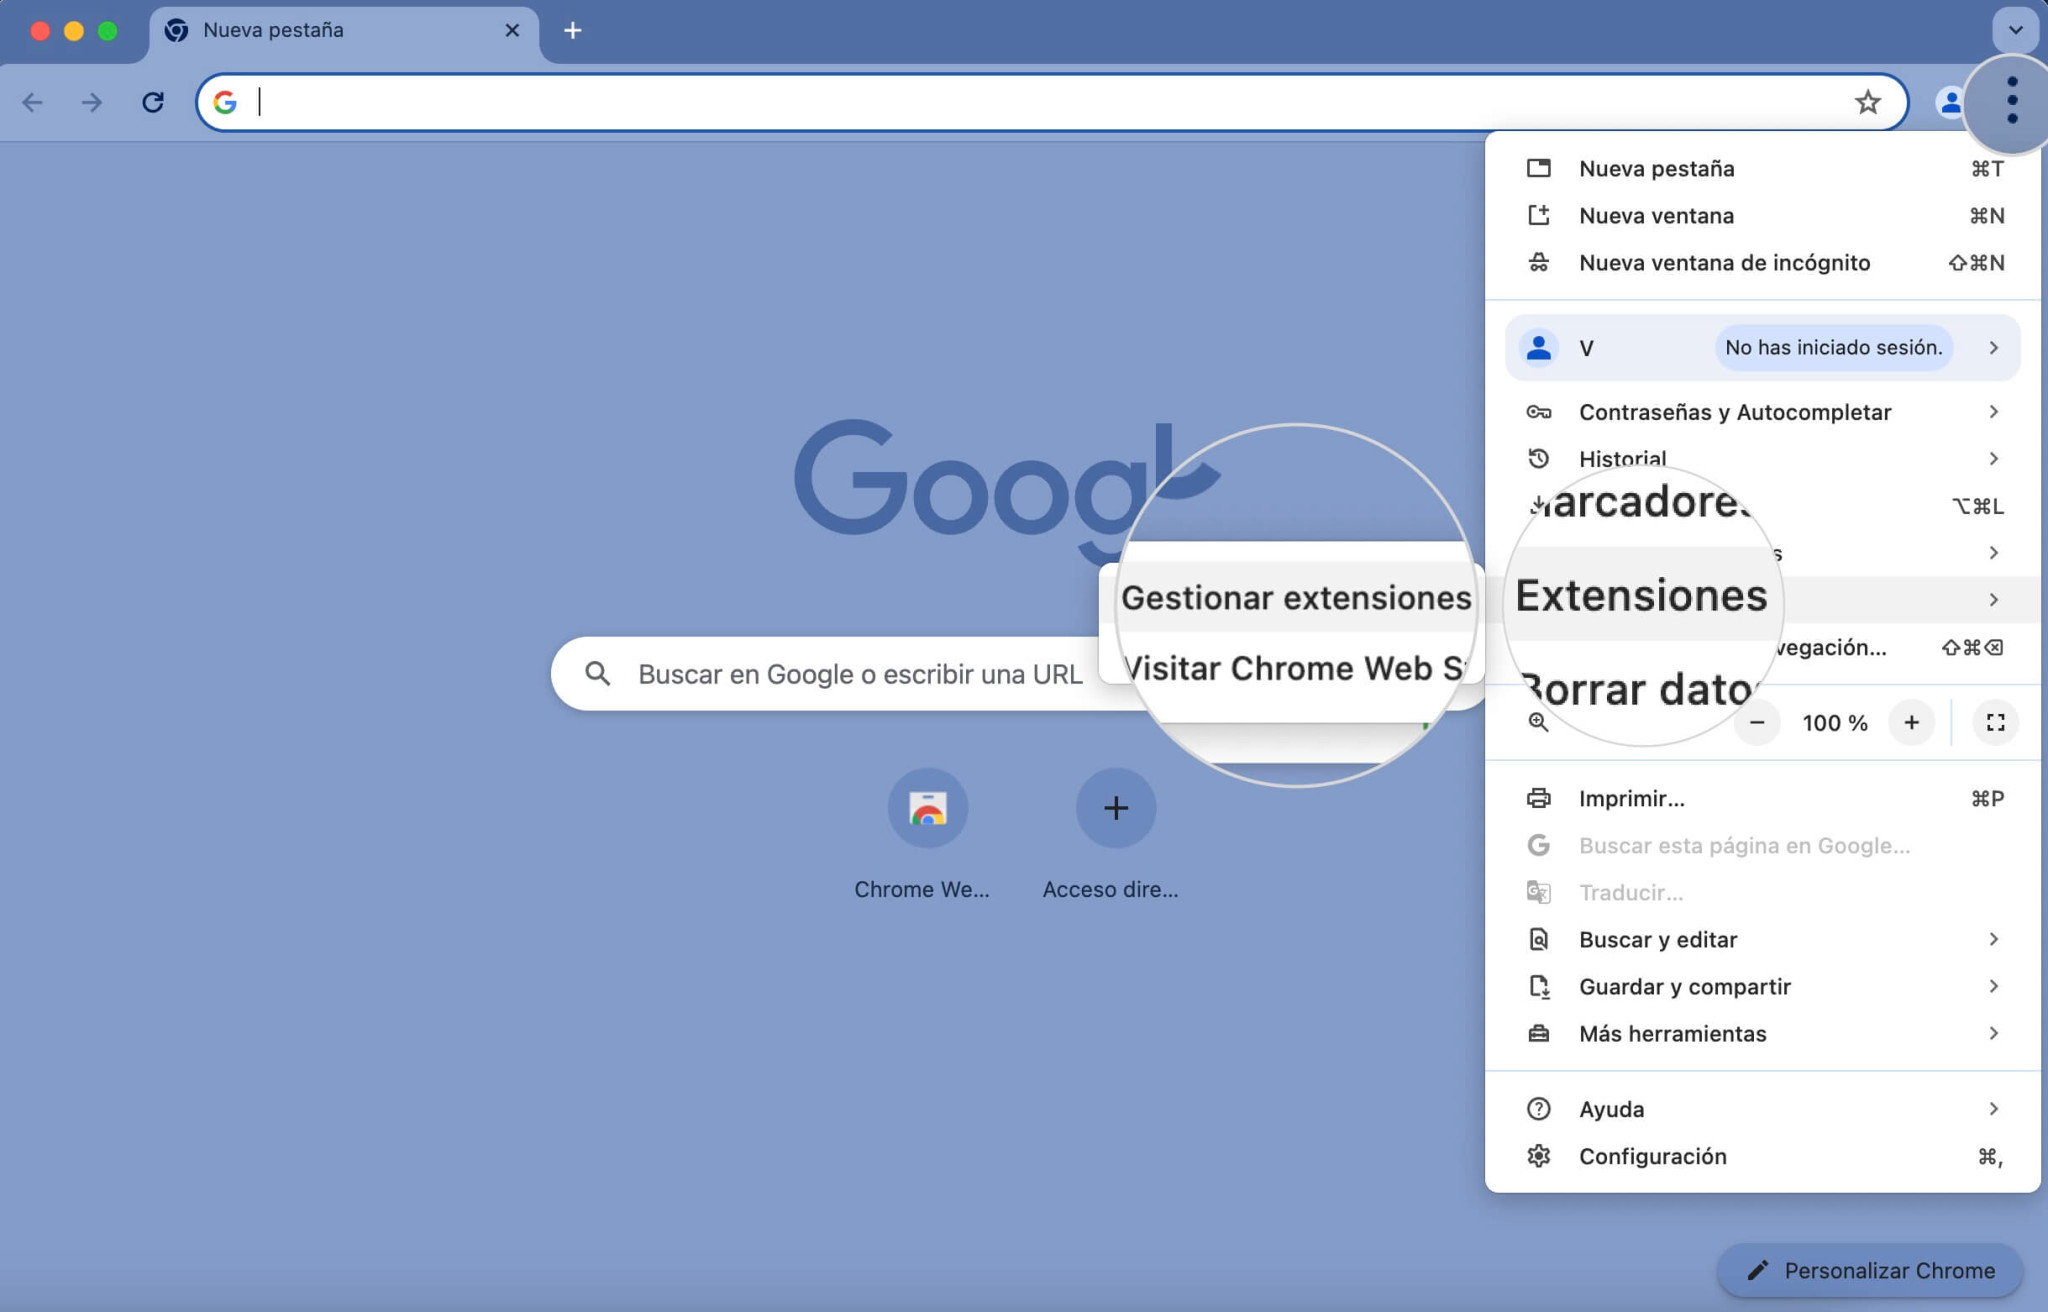Click the history clock icon
This screenshot has width=2048, height=1312.
(x=1539, y=458)
